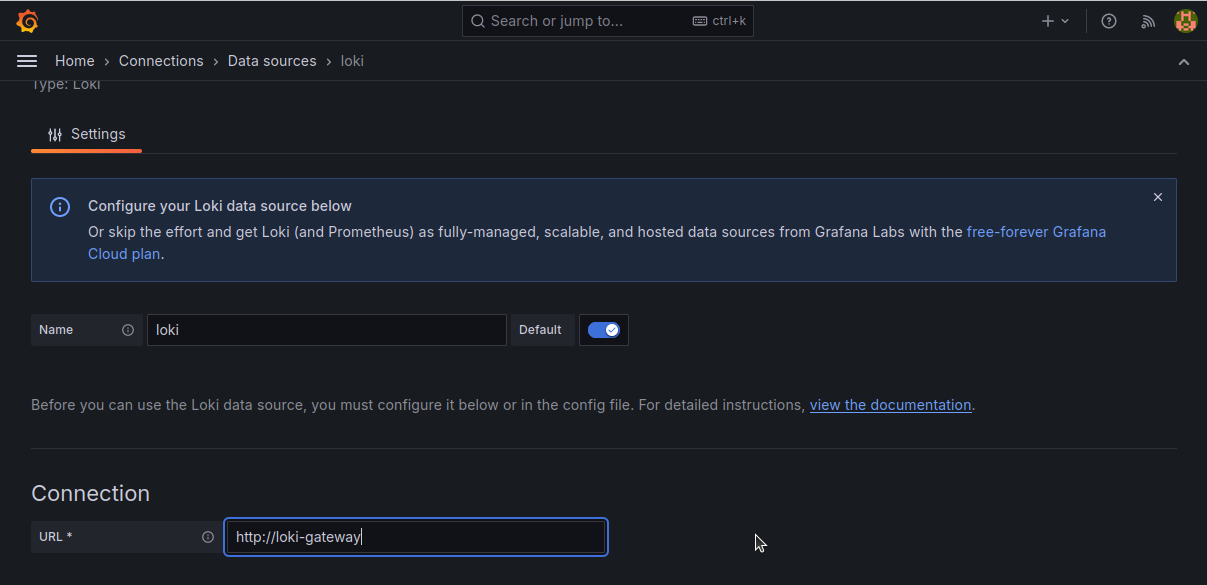The image size is (1207, 585).
Task: Click the user profile avatar
Action: click(1185, 21)
